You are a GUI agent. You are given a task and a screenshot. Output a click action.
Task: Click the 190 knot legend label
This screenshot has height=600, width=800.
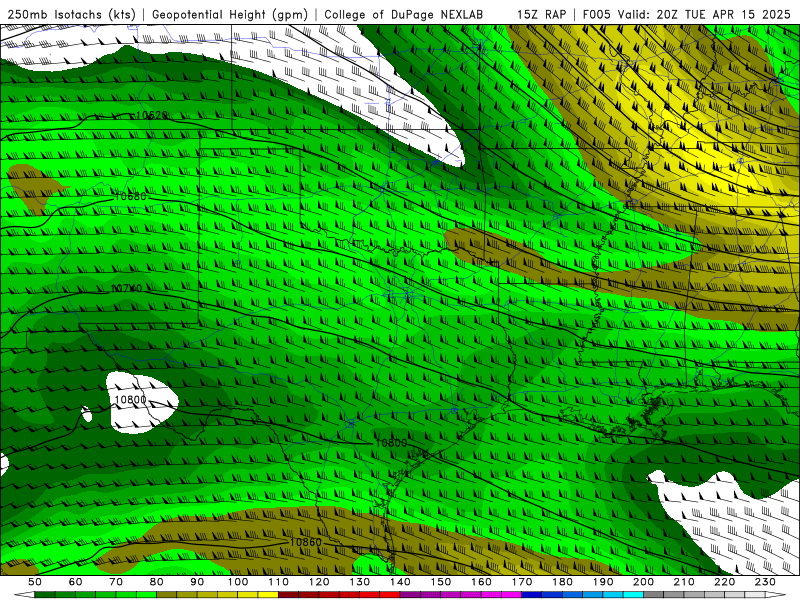tap(603, 582)
